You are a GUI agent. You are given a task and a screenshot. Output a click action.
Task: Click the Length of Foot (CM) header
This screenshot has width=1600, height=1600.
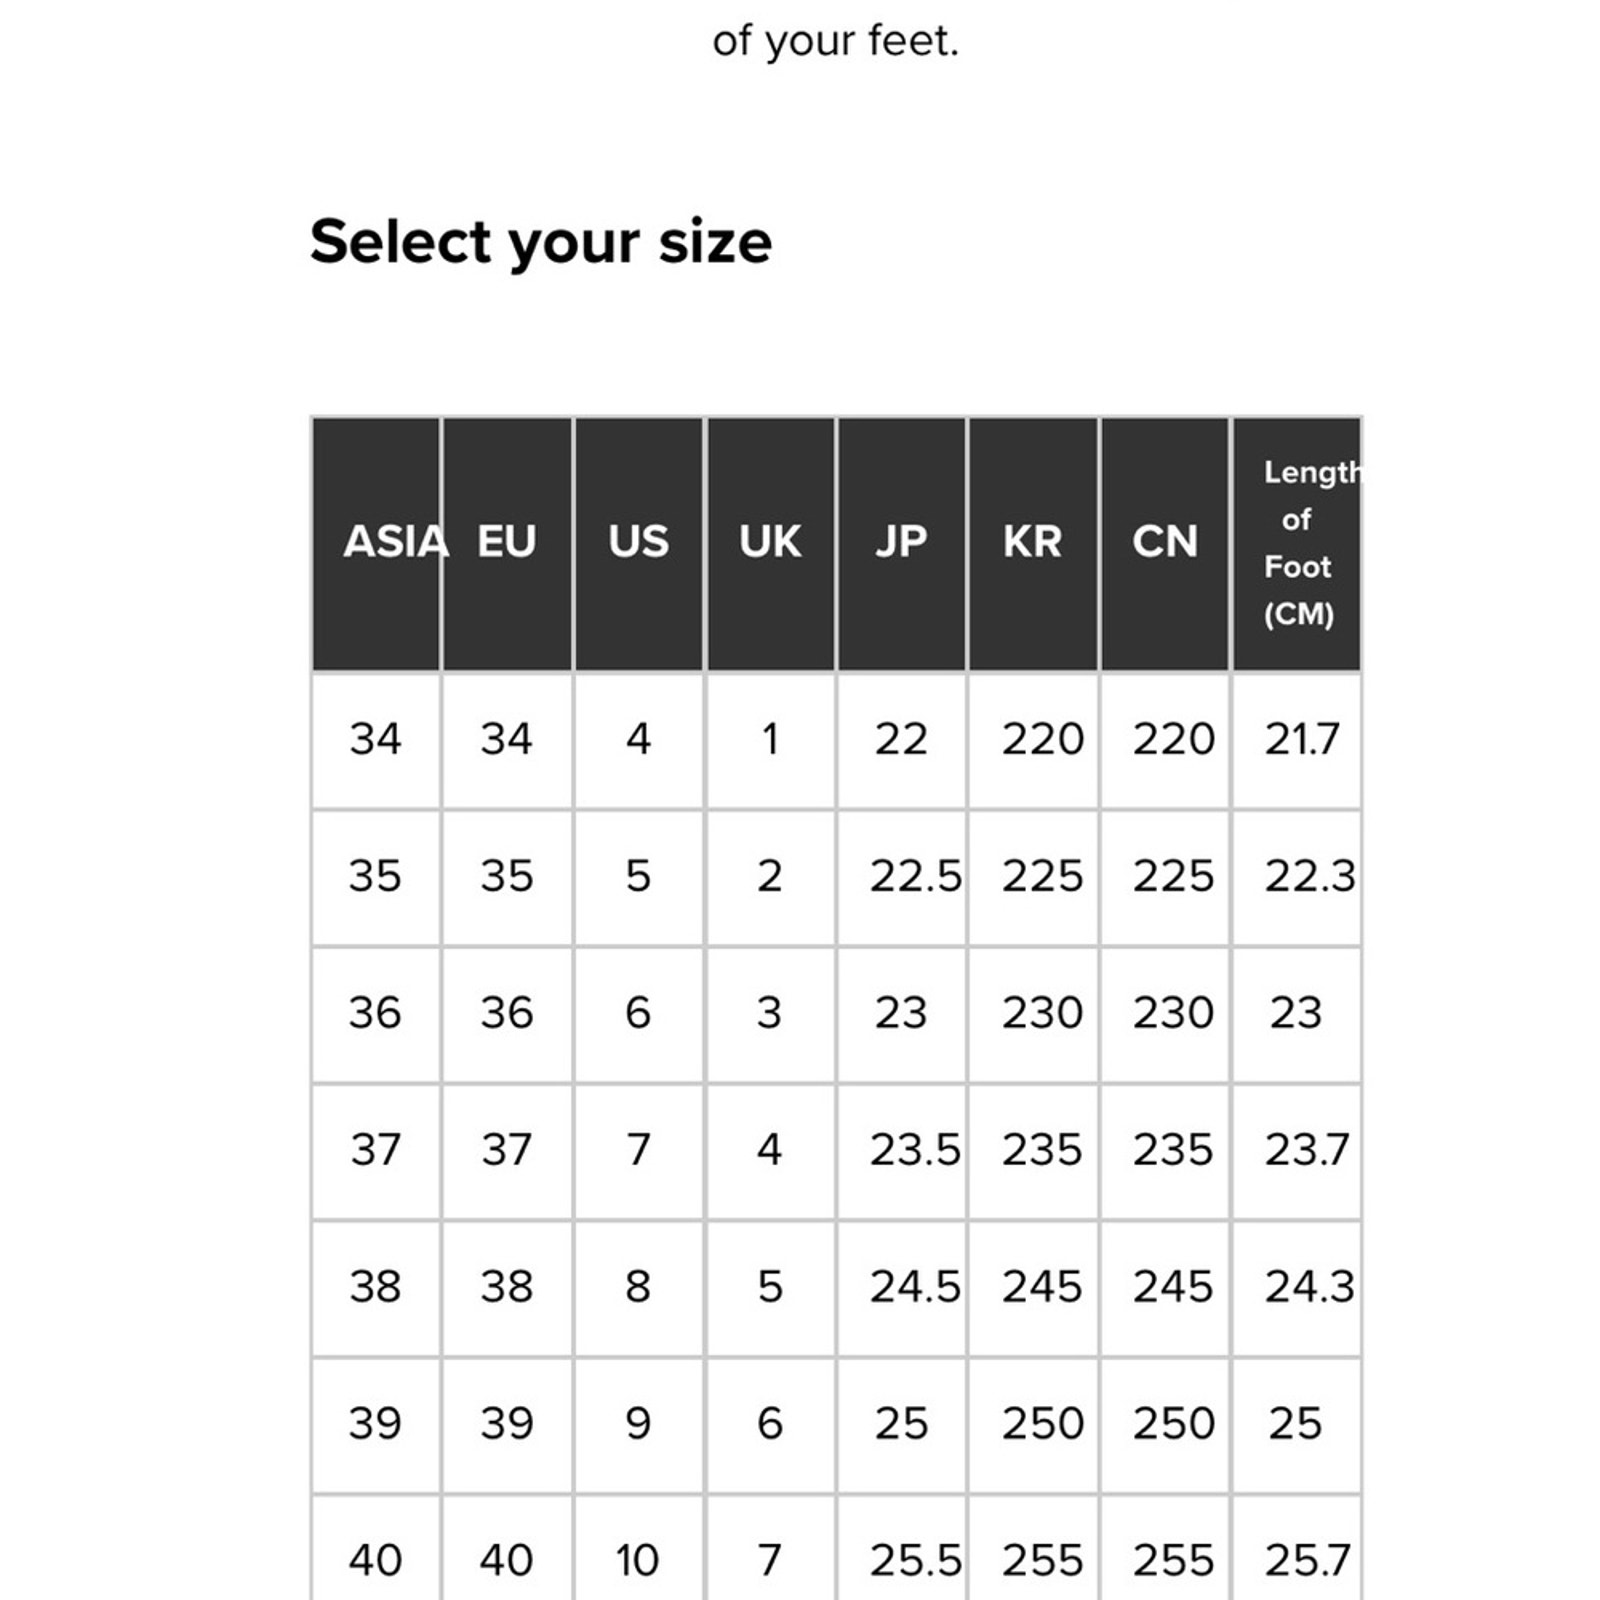point(1296,543)
